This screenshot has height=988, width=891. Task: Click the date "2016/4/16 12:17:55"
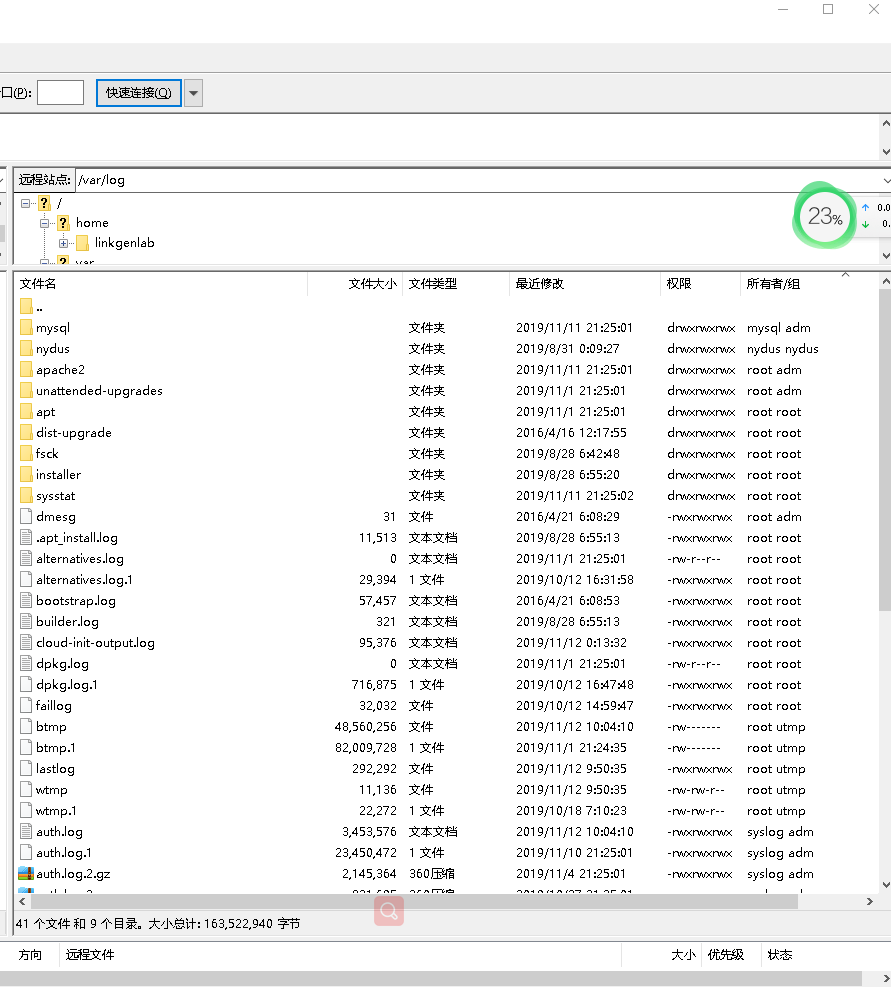pyautogui.click(x=571, y=433)
